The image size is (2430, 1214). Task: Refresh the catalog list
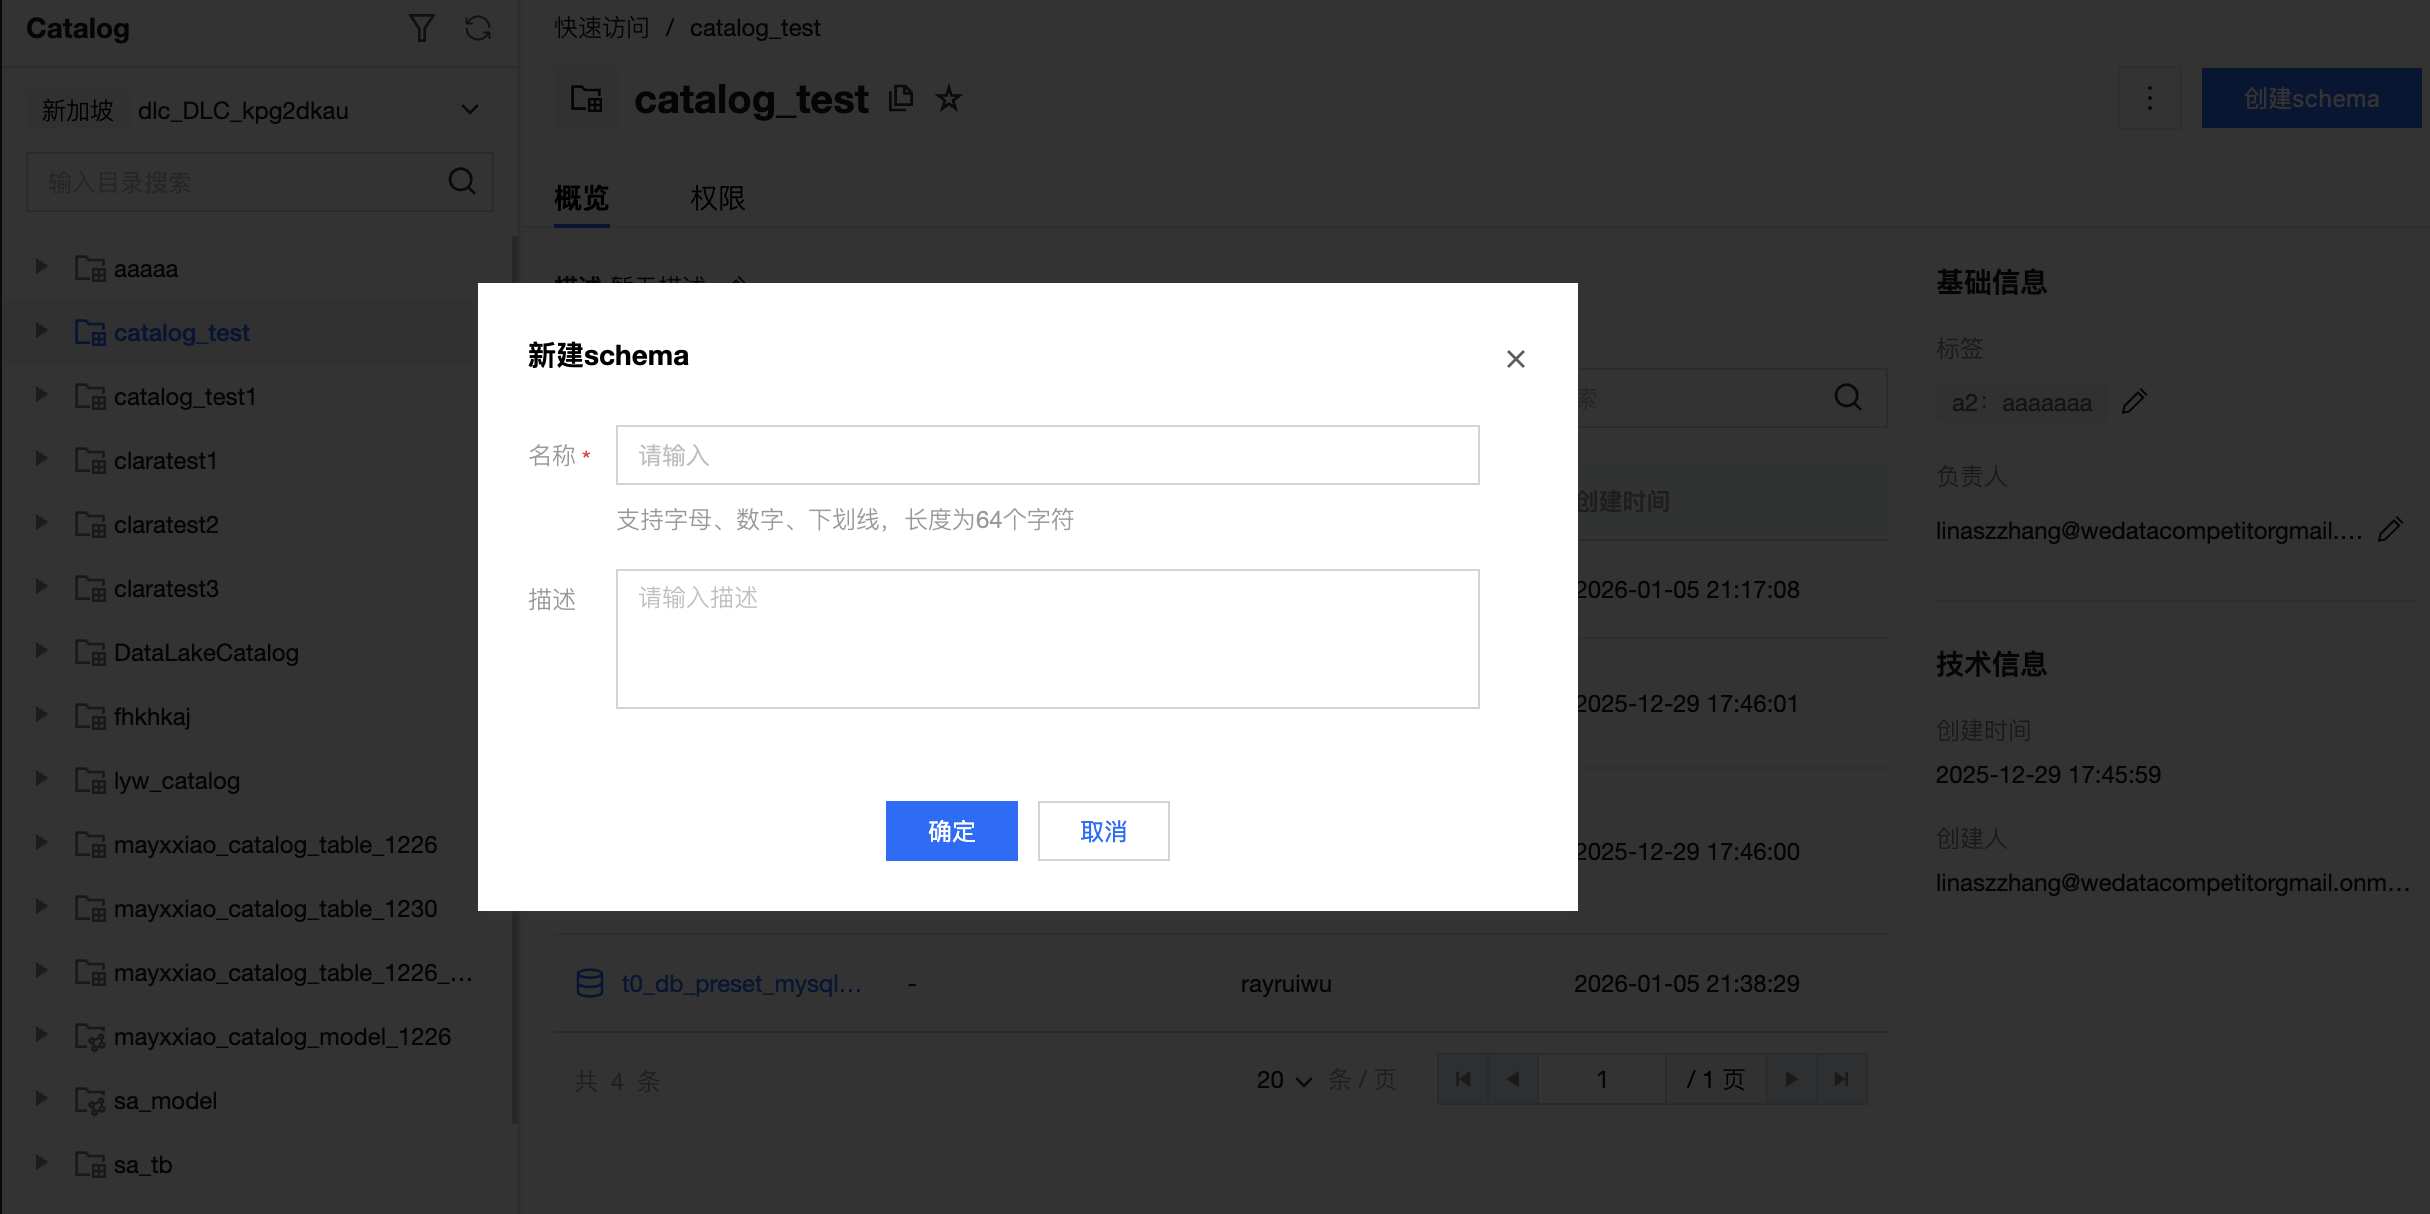(x=478, y=28)
